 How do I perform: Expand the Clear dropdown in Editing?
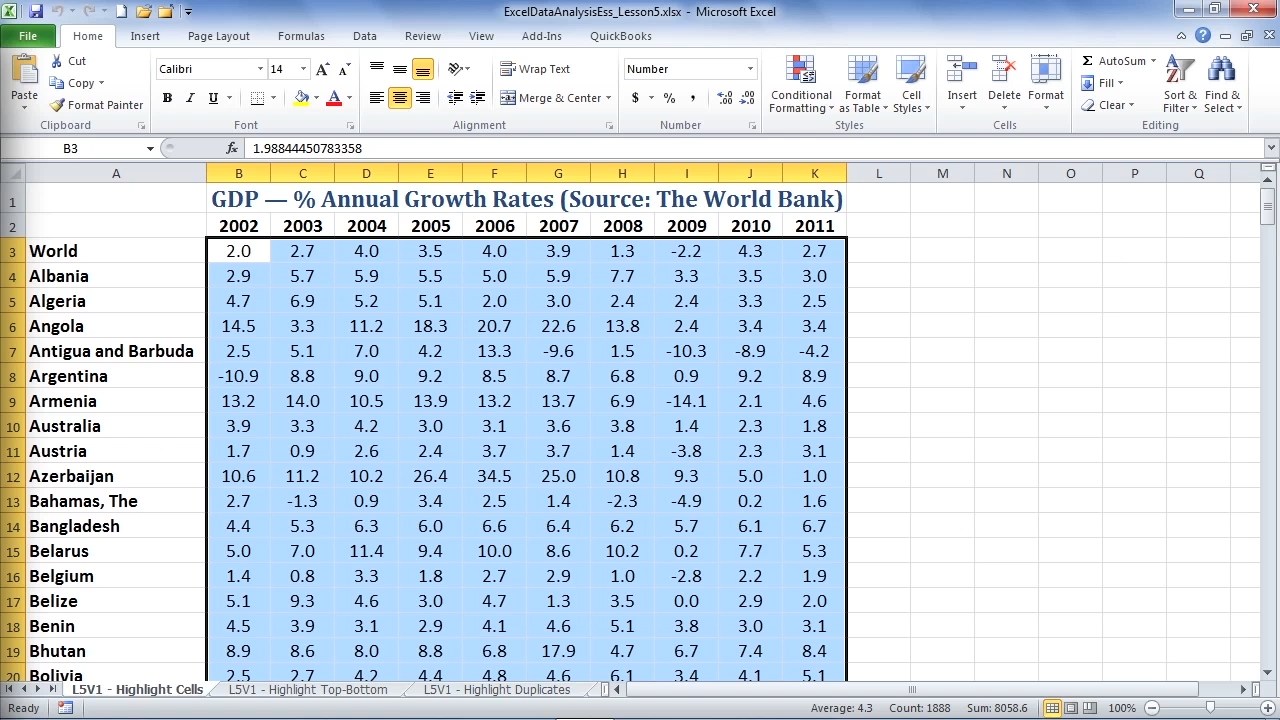click(1131, 105)
